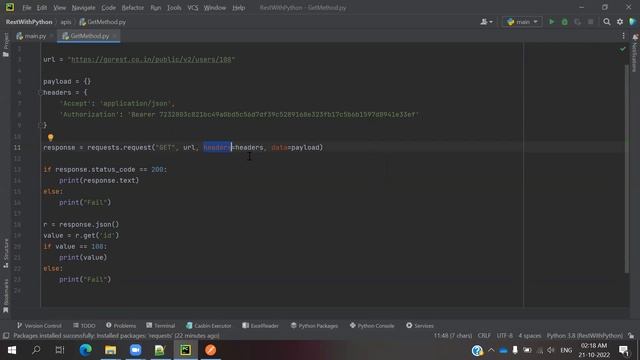Screen dimensions: 640x360
Task: Open the Problems tool window
Action: (121, 326)
